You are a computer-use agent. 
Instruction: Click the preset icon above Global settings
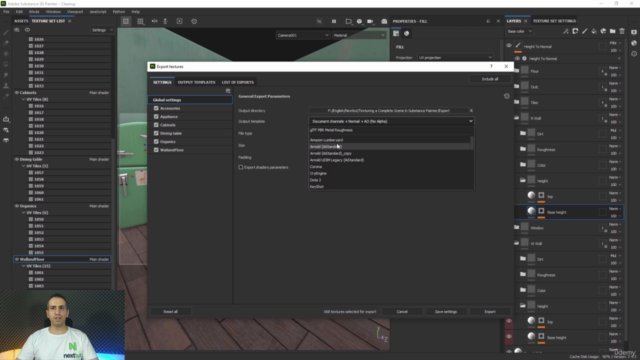pos(228,91)
